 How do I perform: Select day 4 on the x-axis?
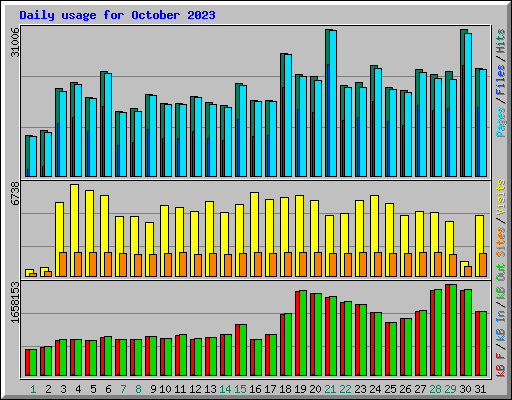tap(78, 389)
